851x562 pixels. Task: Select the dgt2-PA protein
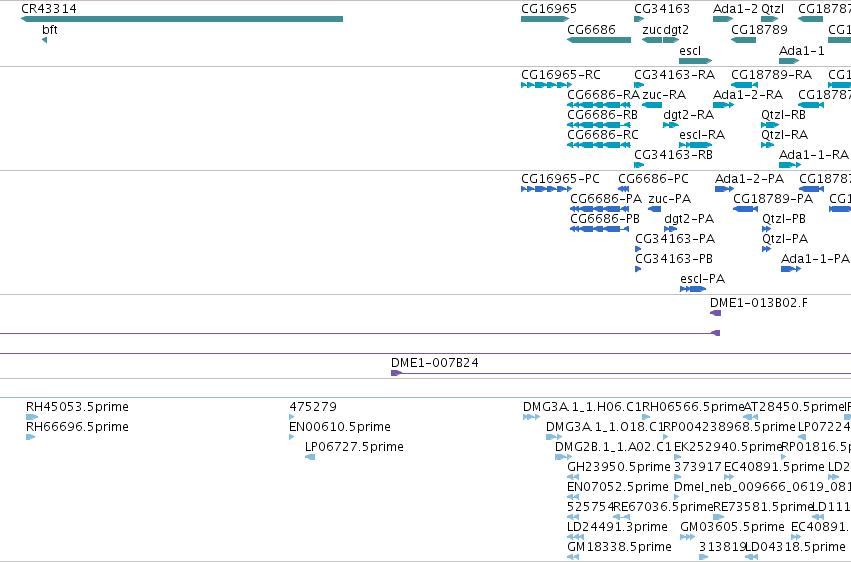point(689,219)
